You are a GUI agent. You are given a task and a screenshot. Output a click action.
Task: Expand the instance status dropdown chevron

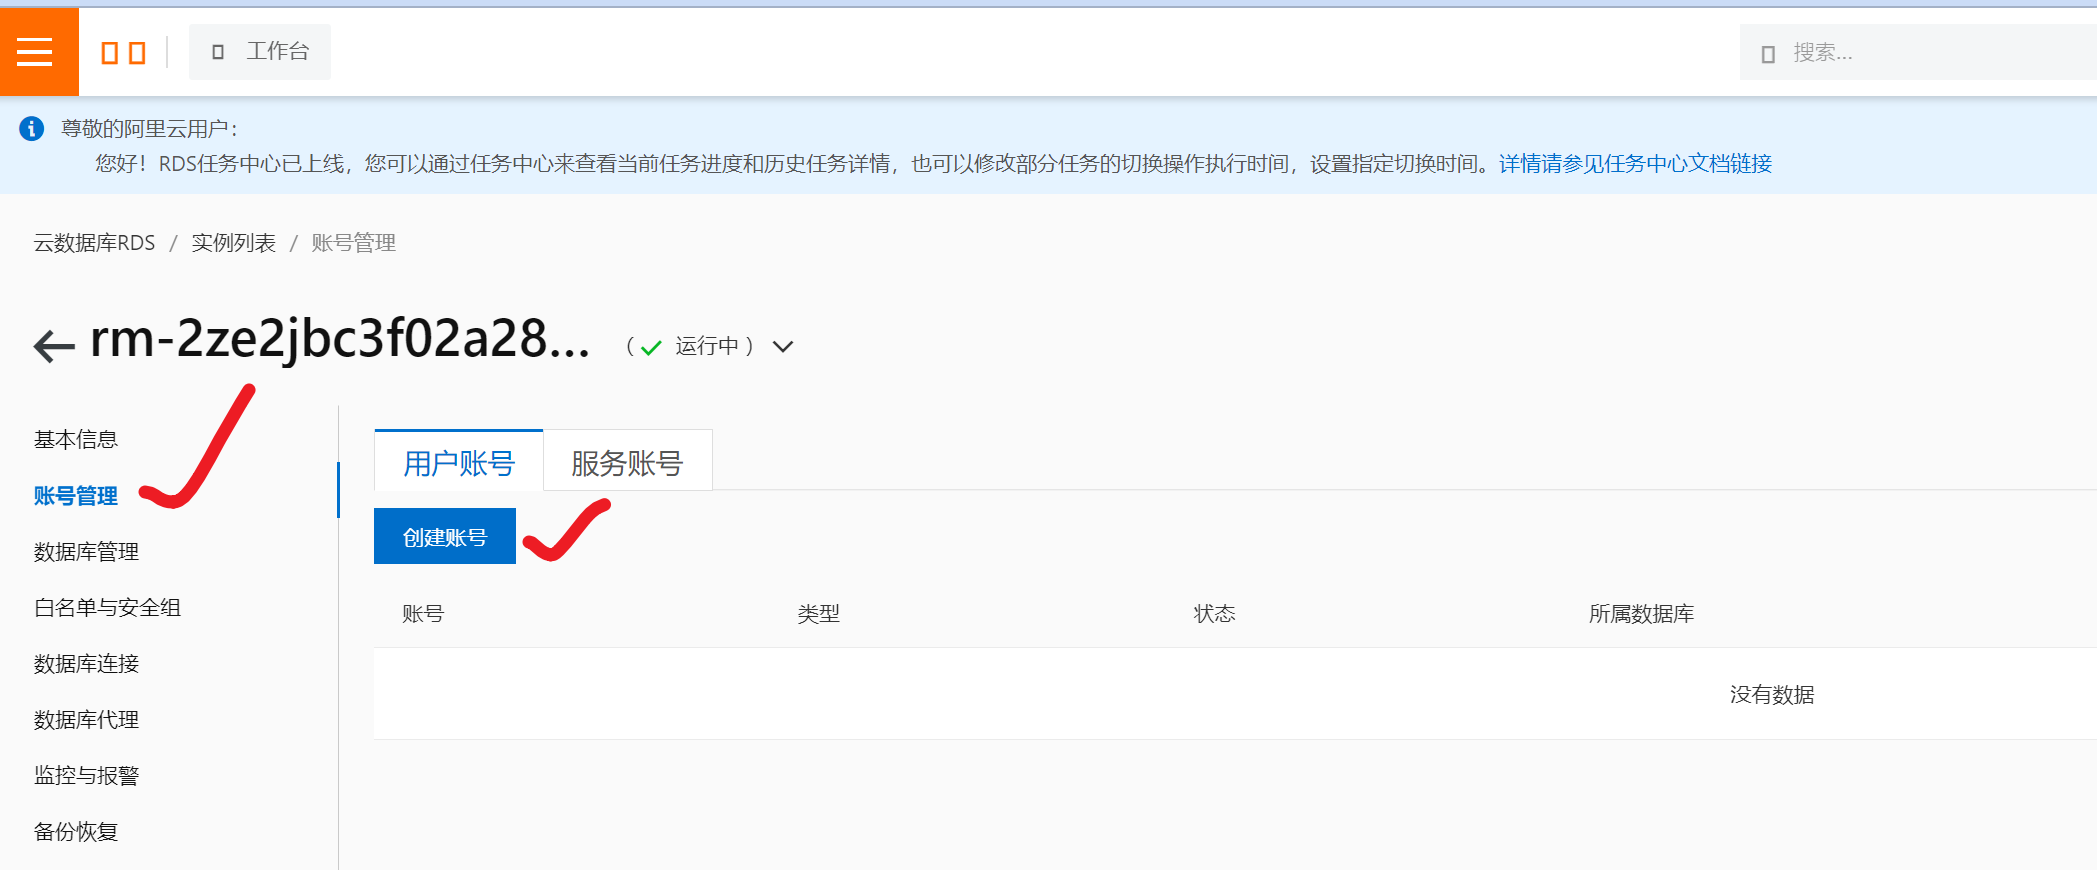[x=783, y=347]
